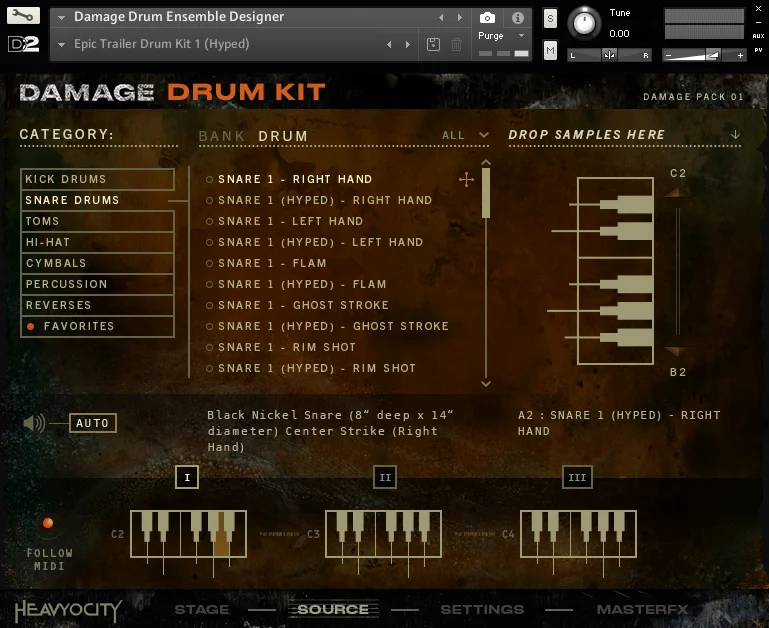Select radio for Snare 1 - Left Hand
Viewport: 769px width, 628px height.
(x=209, y=222)
